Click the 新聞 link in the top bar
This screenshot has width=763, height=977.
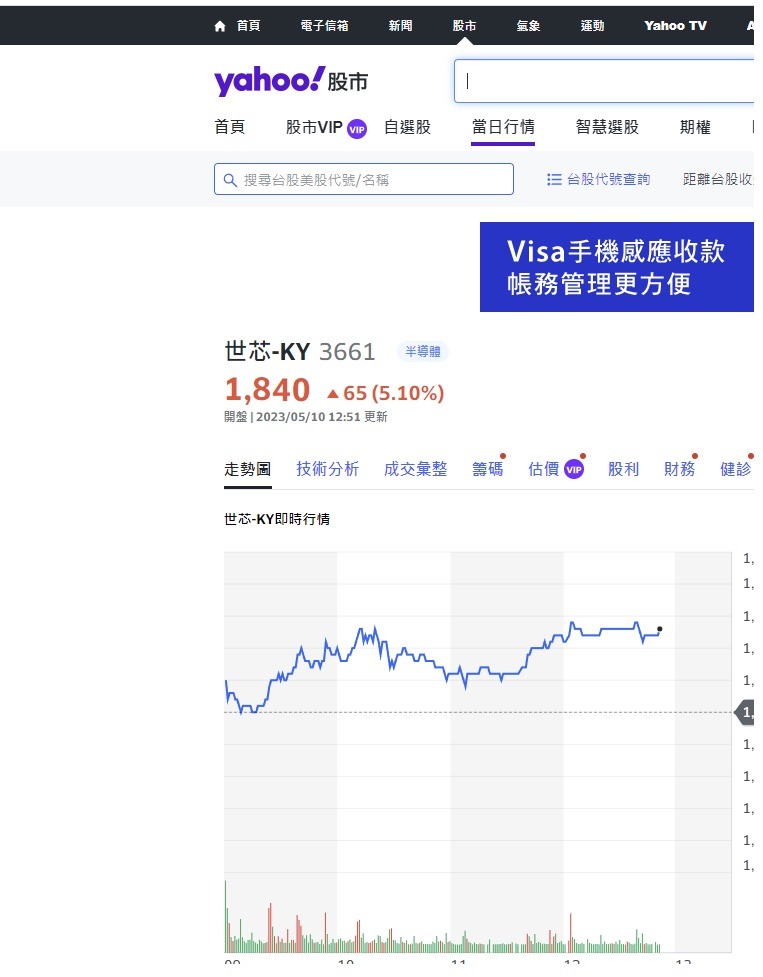[x=400, y=26]
